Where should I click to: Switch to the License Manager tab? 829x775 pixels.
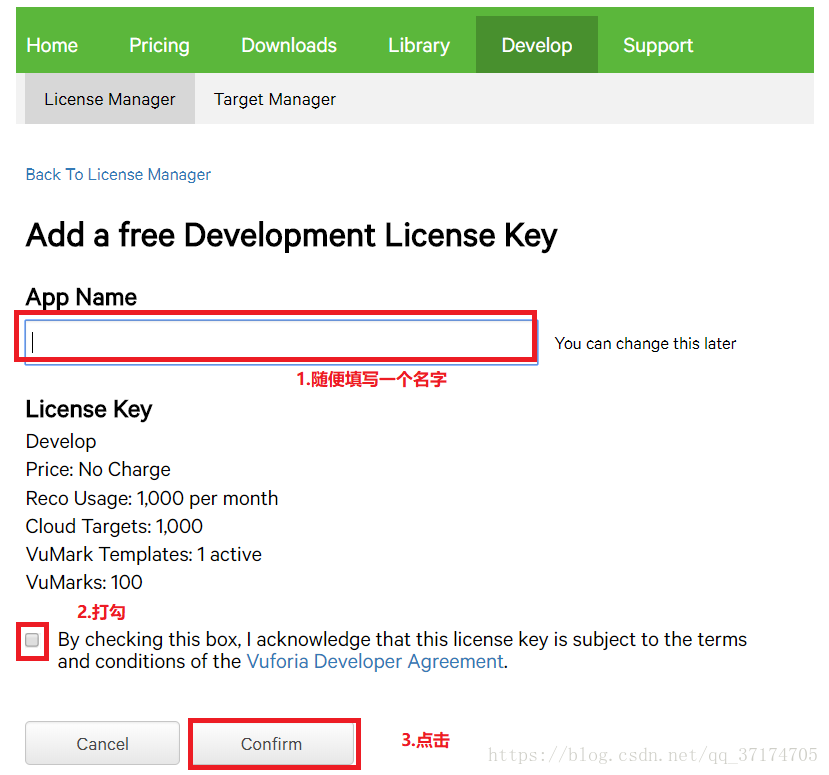pos(110,99)
